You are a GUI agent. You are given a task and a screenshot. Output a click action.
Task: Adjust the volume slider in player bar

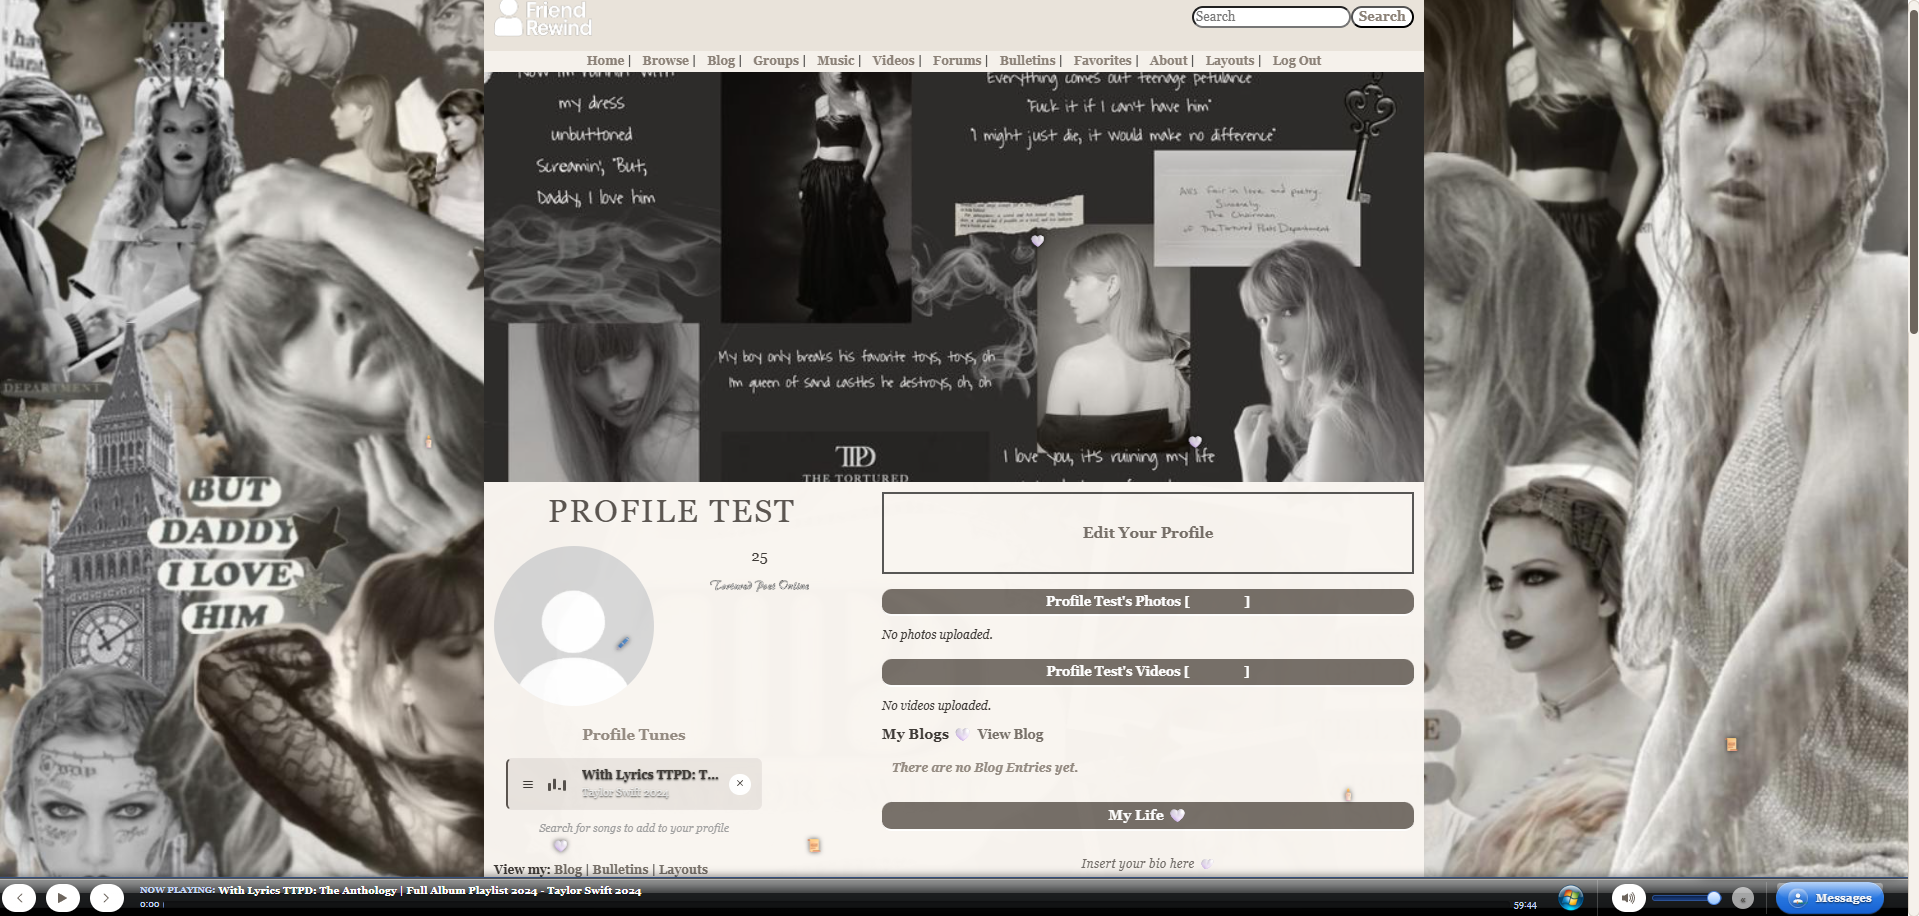pos(1687,898)
